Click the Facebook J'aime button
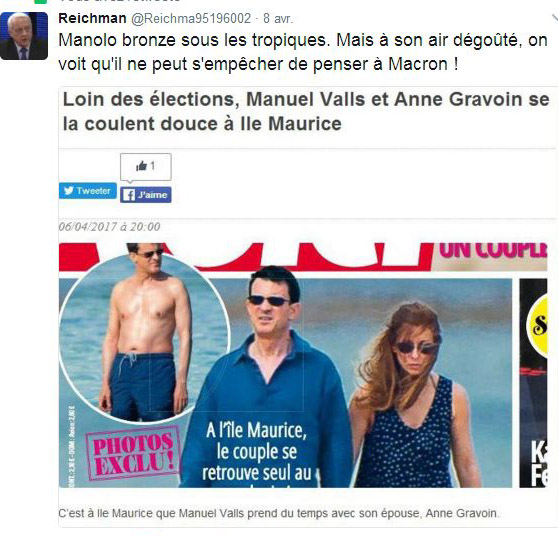The height and width of the screenshot is (536, 558). tap(146, 195)
